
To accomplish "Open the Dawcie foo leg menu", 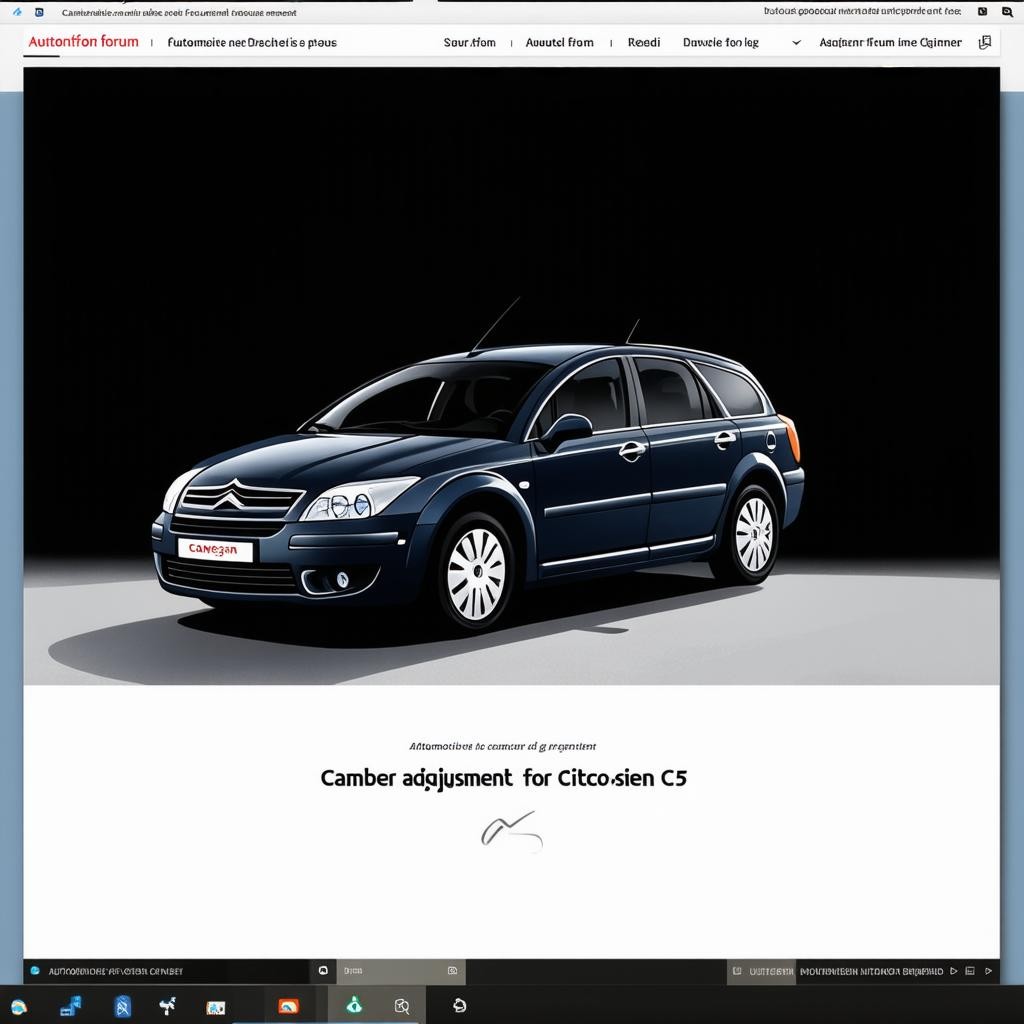I will tap(721, 42).
